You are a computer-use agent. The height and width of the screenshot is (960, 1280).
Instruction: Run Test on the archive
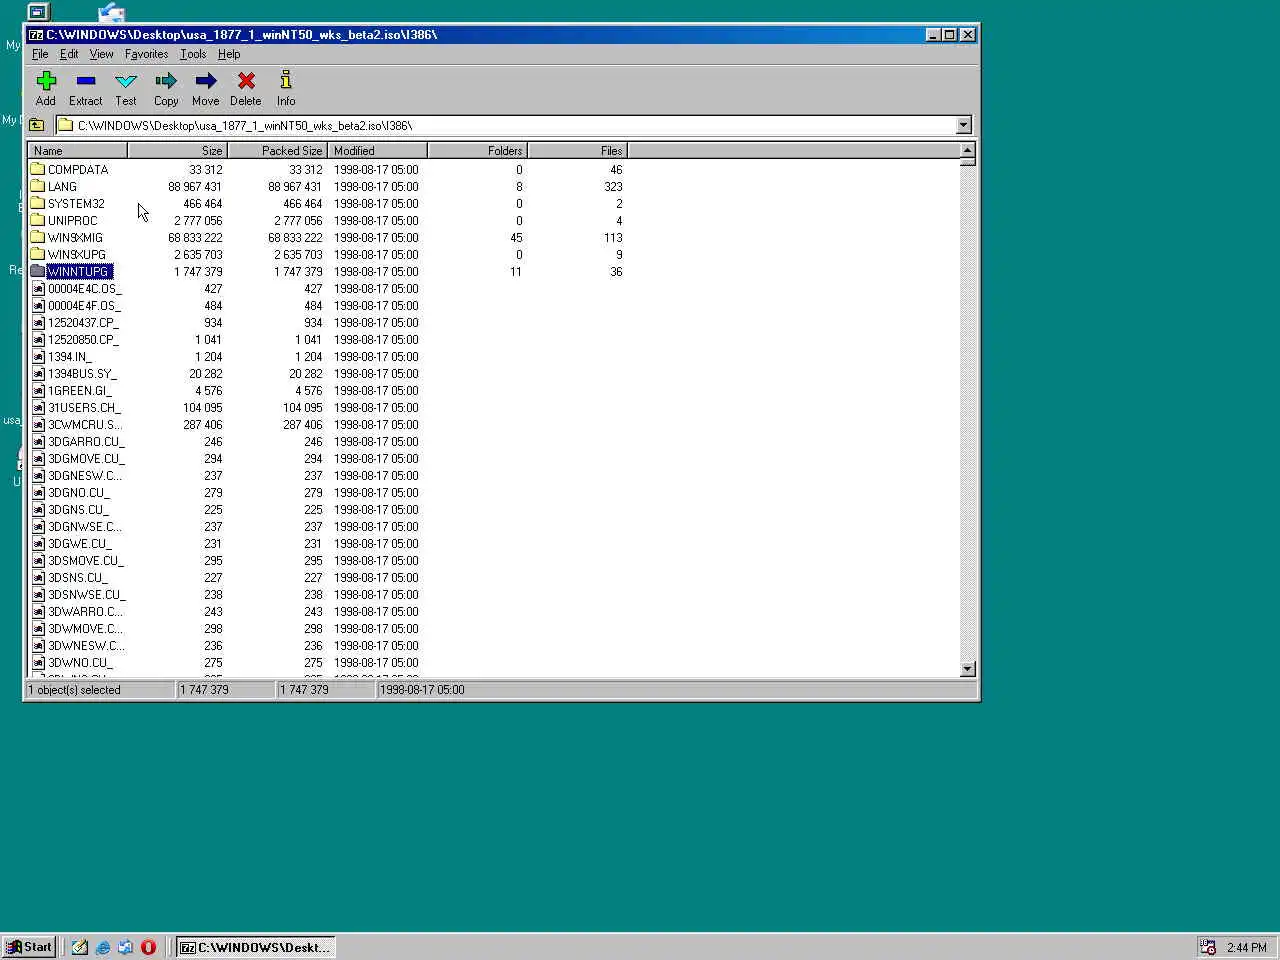click(126, 81)
